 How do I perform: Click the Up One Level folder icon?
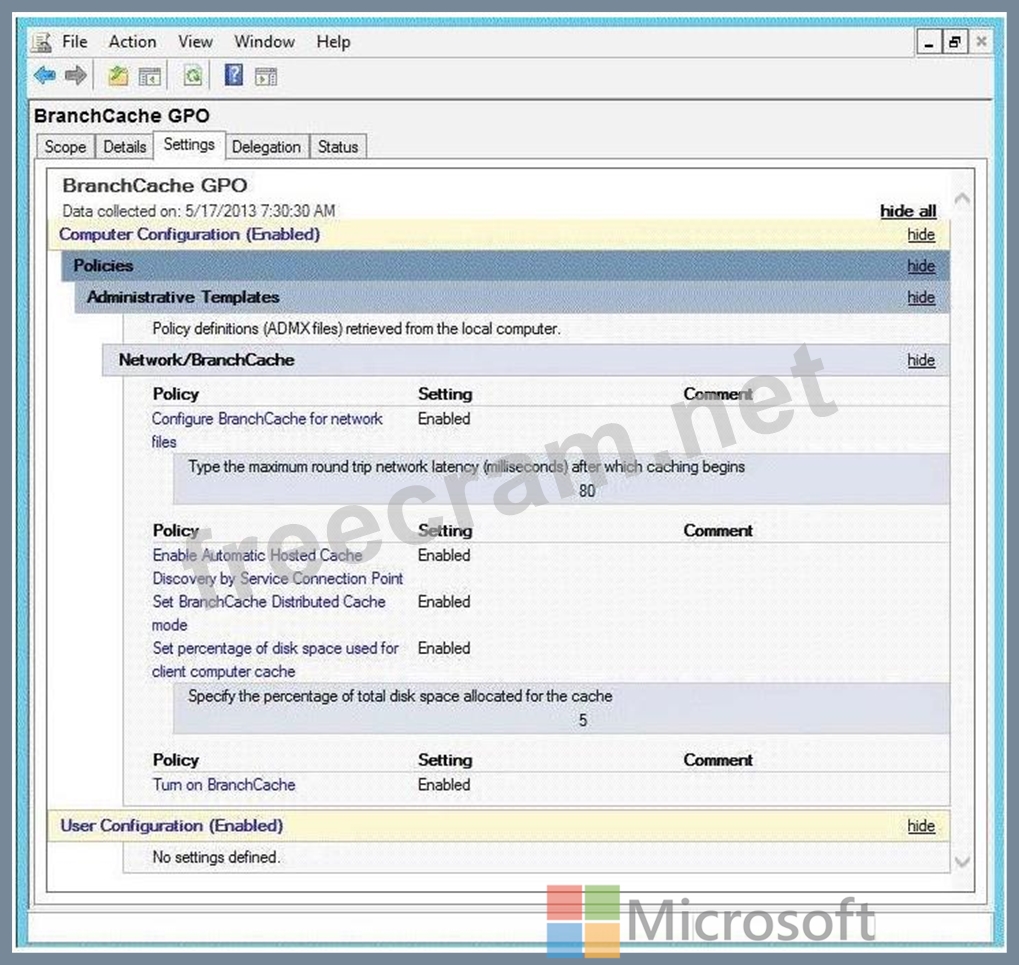(x=118, y=76)
